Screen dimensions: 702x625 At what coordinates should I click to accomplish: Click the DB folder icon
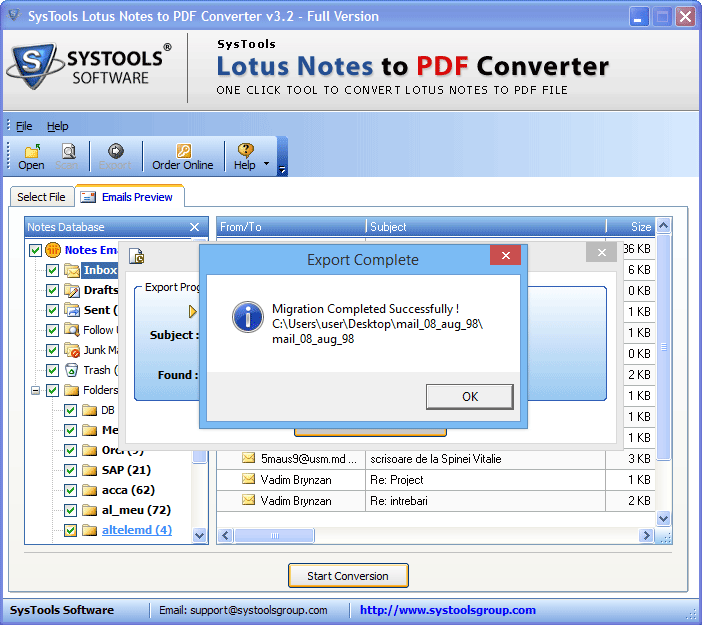click(x=90, y=410)
